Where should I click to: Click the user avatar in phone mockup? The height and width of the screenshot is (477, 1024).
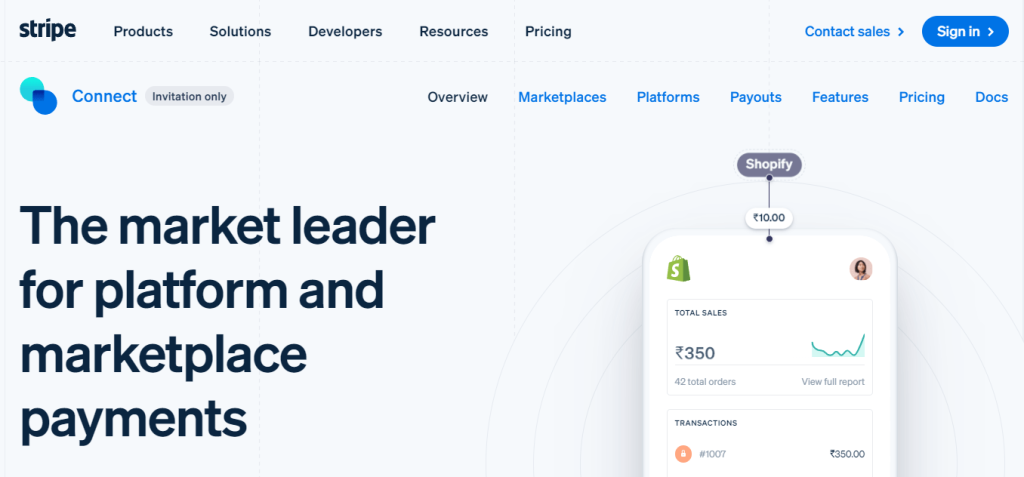861,269
